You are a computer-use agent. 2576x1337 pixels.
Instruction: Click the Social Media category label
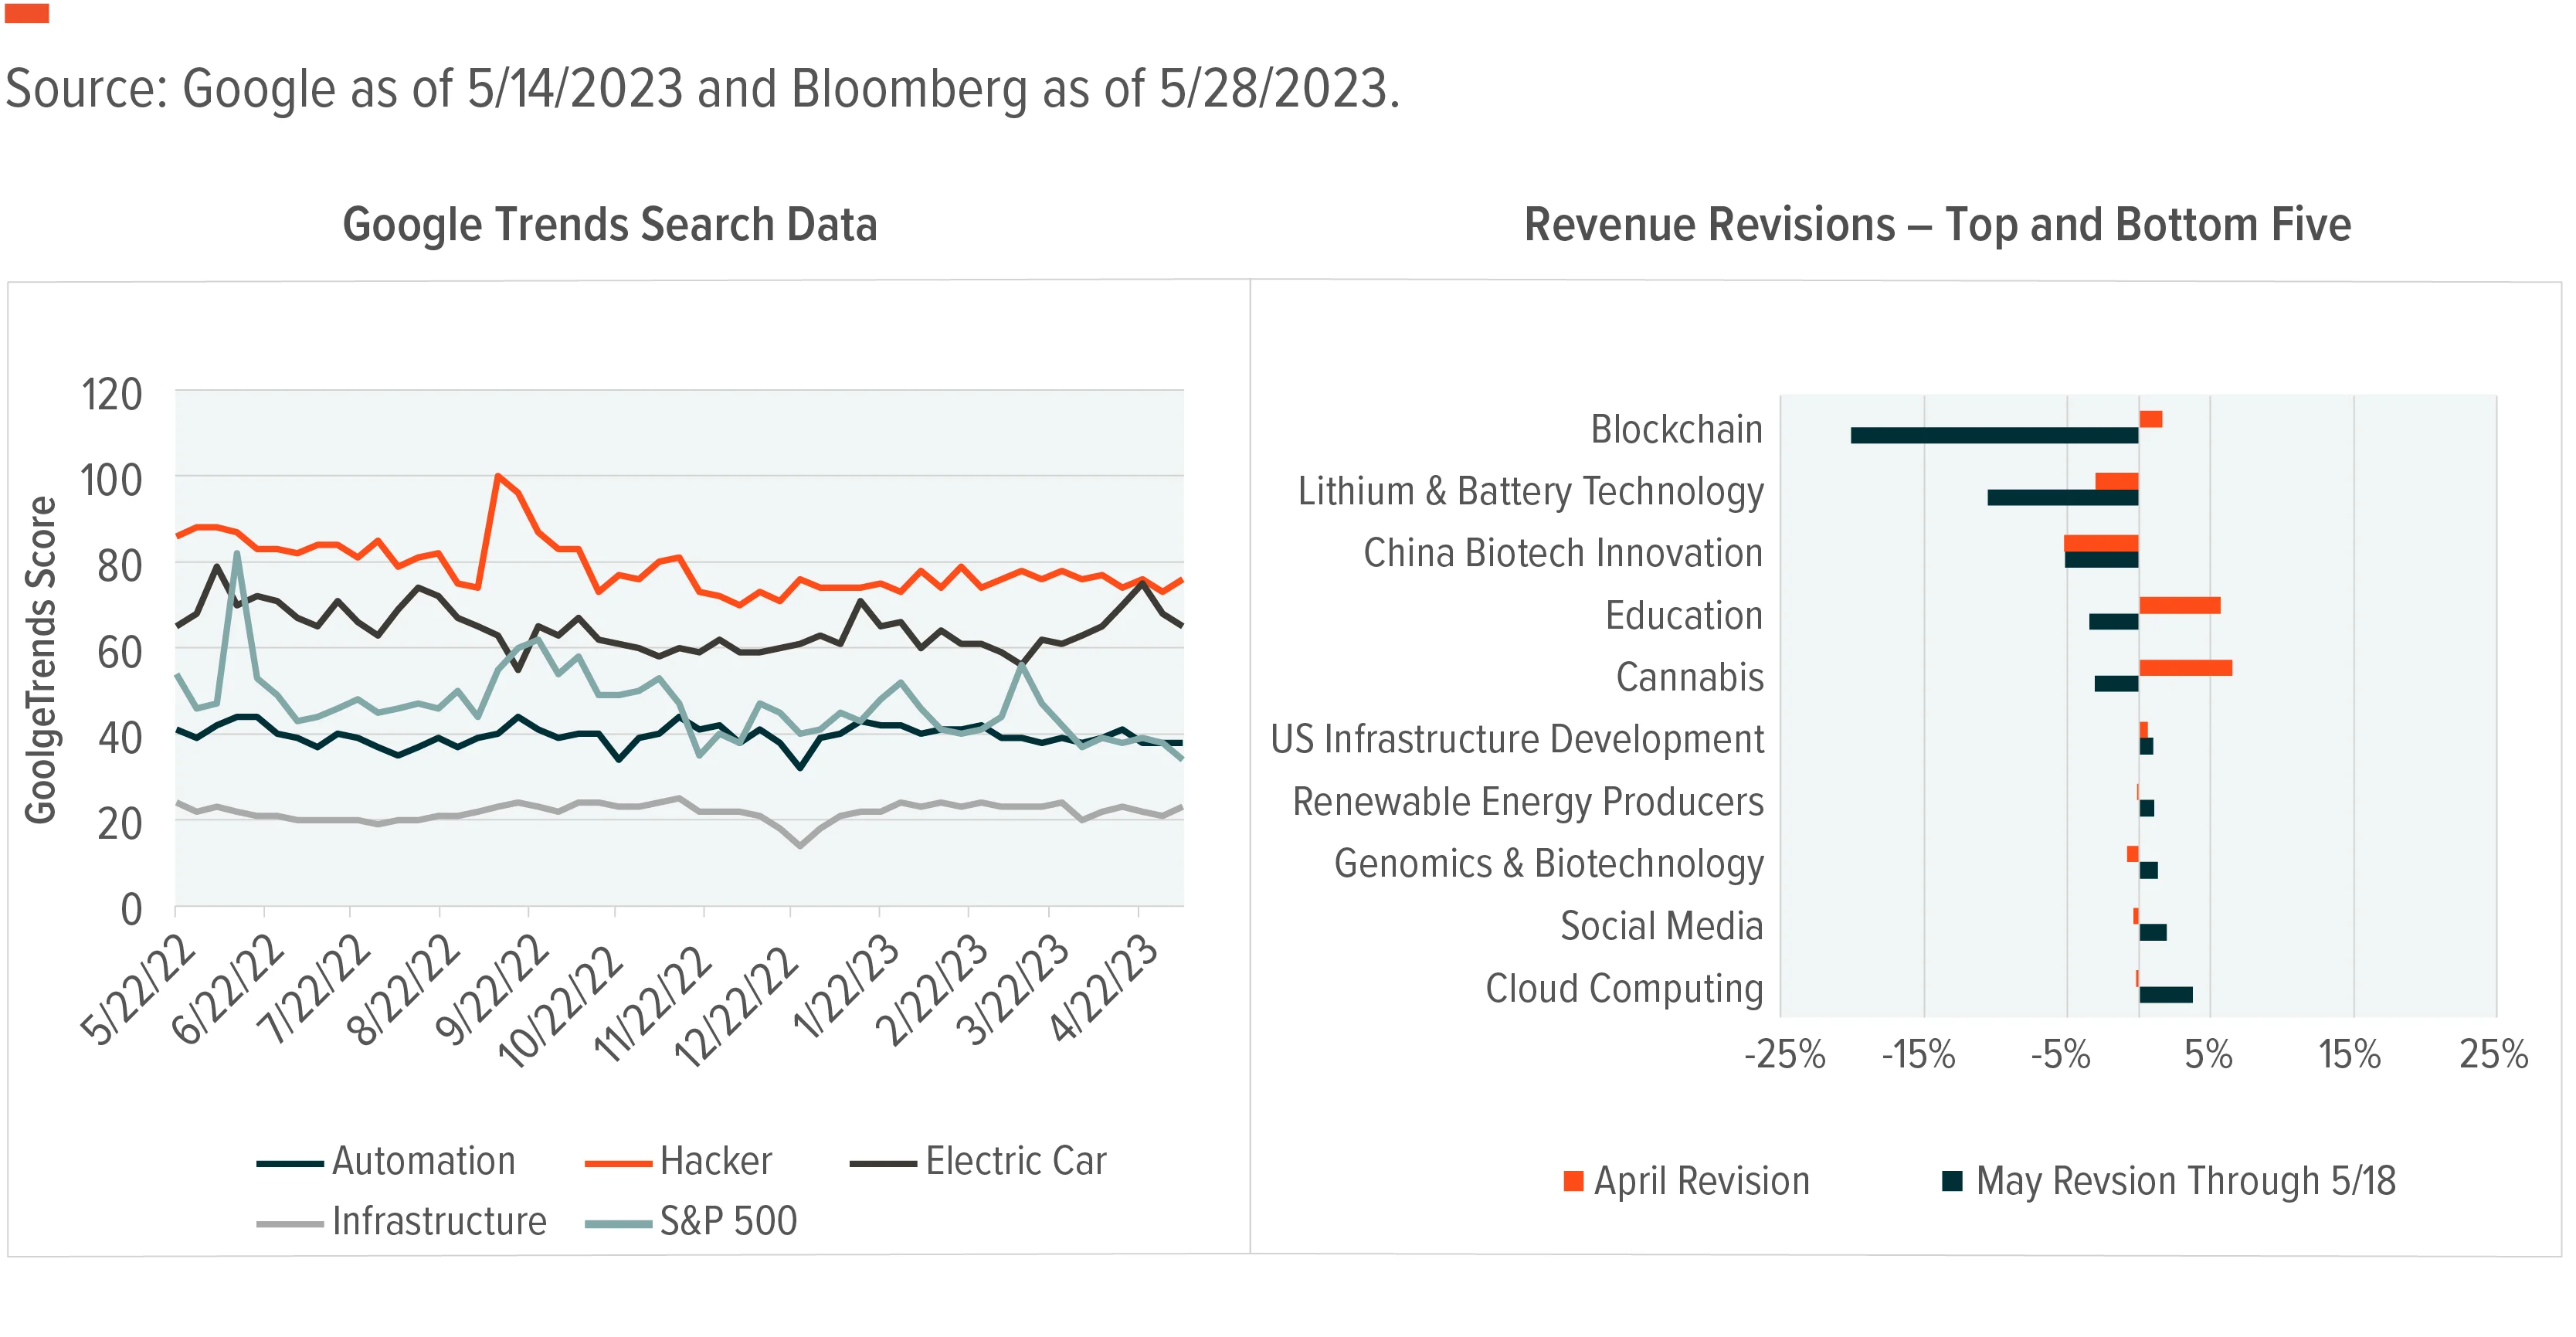pos(1662,926)
